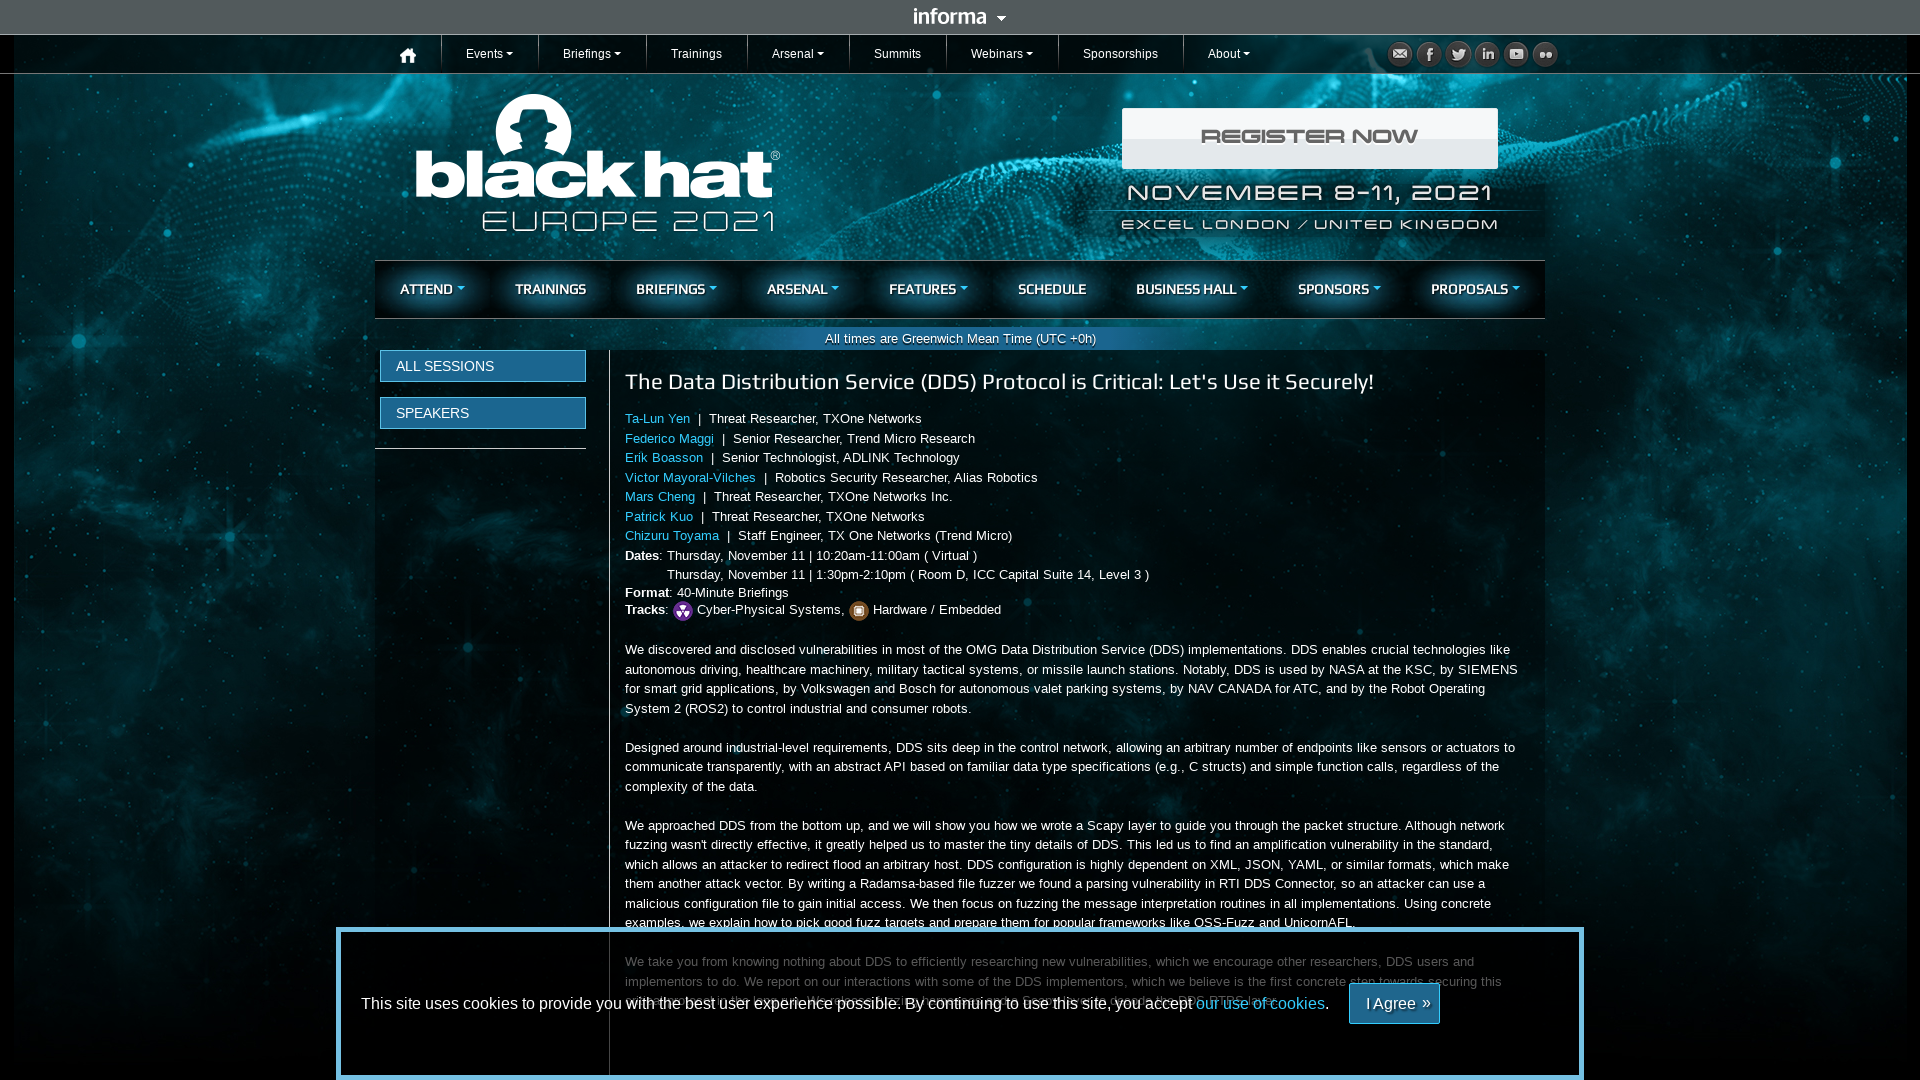Open the Summits page
Screen dimensions: 1920x1080
pos(897,54)
